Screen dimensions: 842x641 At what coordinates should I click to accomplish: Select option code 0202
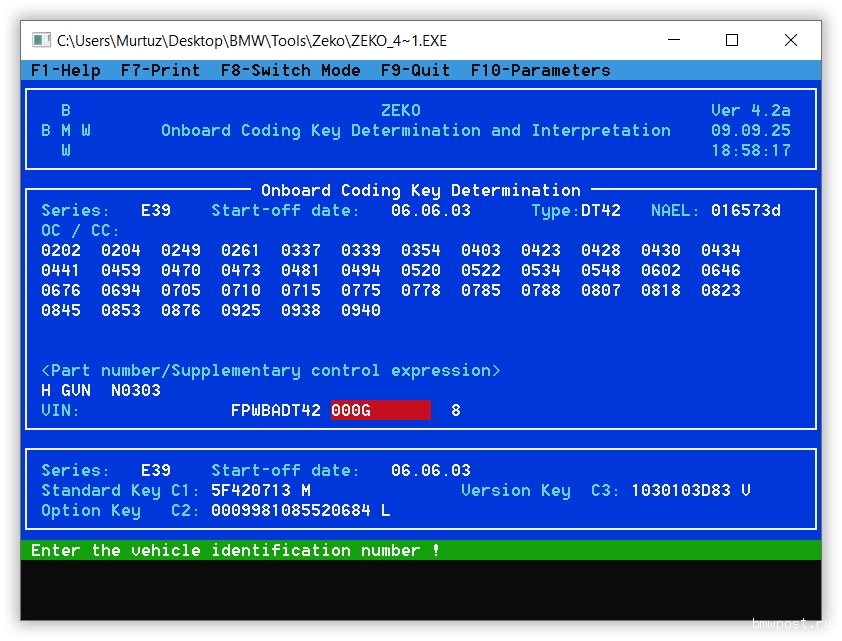point(61,250)
